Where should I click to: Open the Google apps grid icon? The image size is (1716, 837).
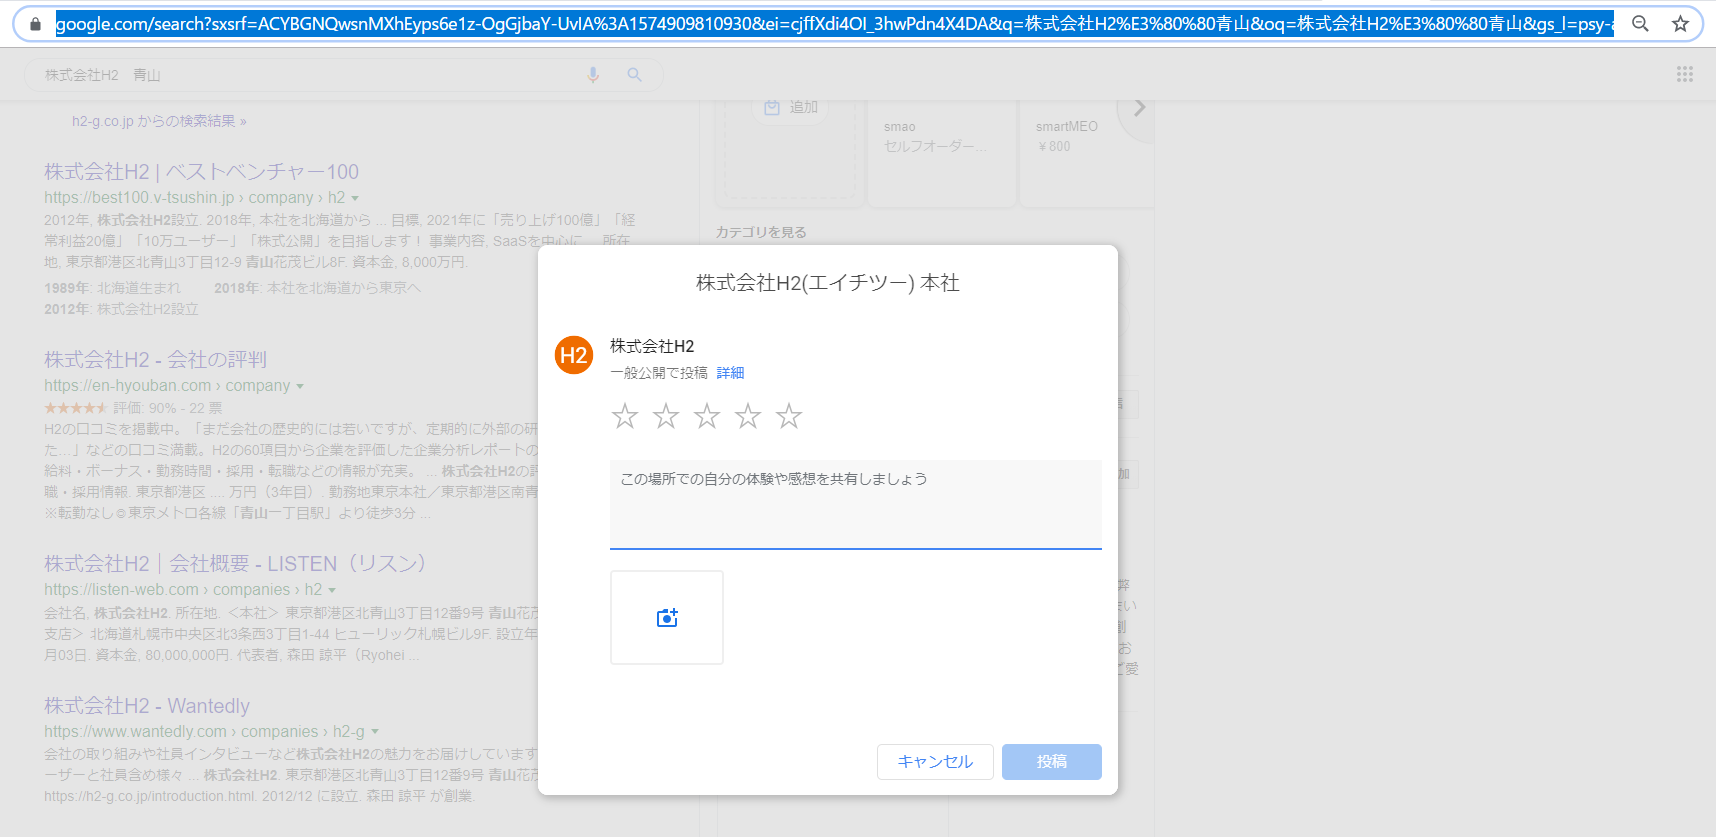click(1685, 74)
